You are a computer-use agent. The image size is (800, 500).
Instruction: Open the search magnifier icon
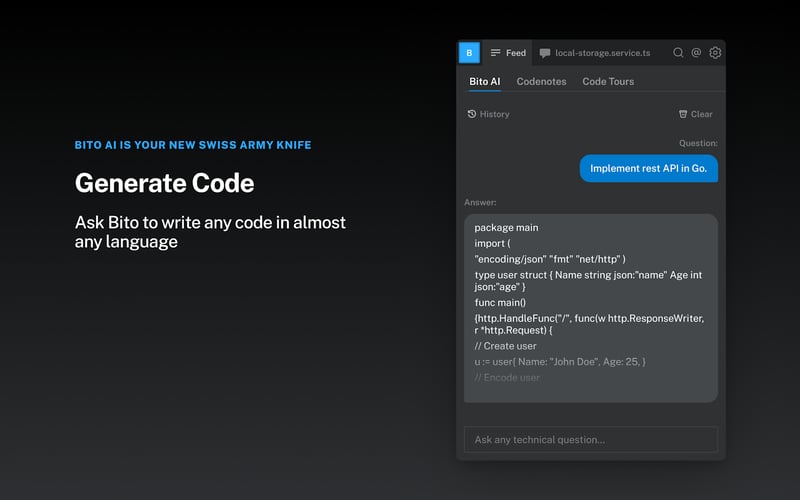point(678,53)
